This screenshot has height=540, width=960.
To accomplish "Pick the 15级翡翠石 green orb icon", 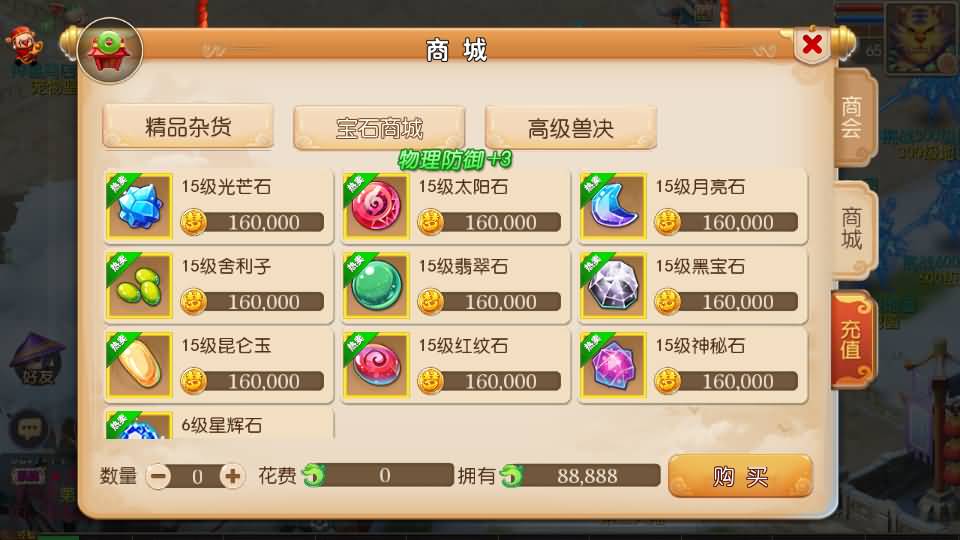I will (x=376, y=286).
